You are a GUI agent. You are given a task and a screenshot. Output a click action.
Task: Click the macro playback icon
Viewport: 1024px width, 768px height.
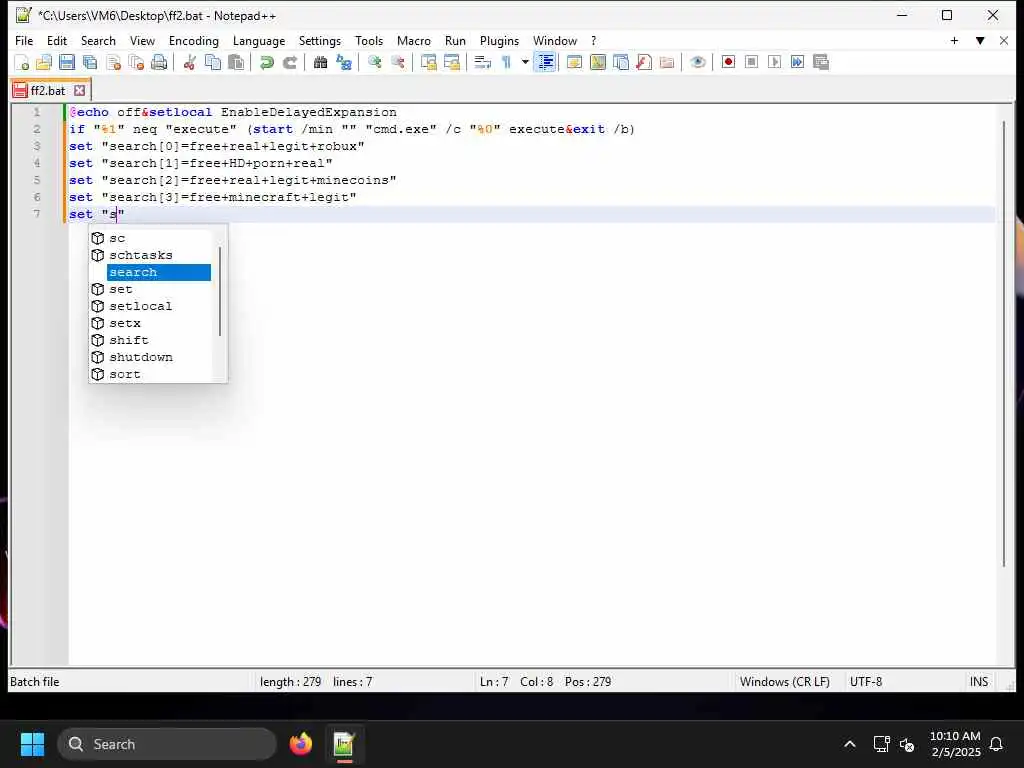click(x=775, y=63)
